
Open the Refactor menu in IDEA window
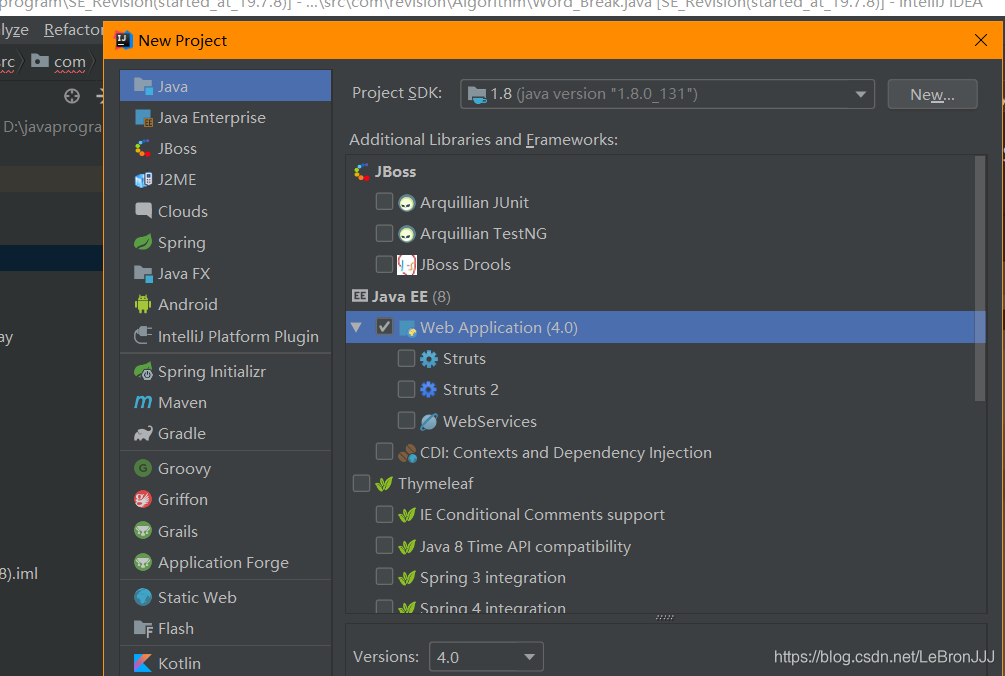coord(72,30)
